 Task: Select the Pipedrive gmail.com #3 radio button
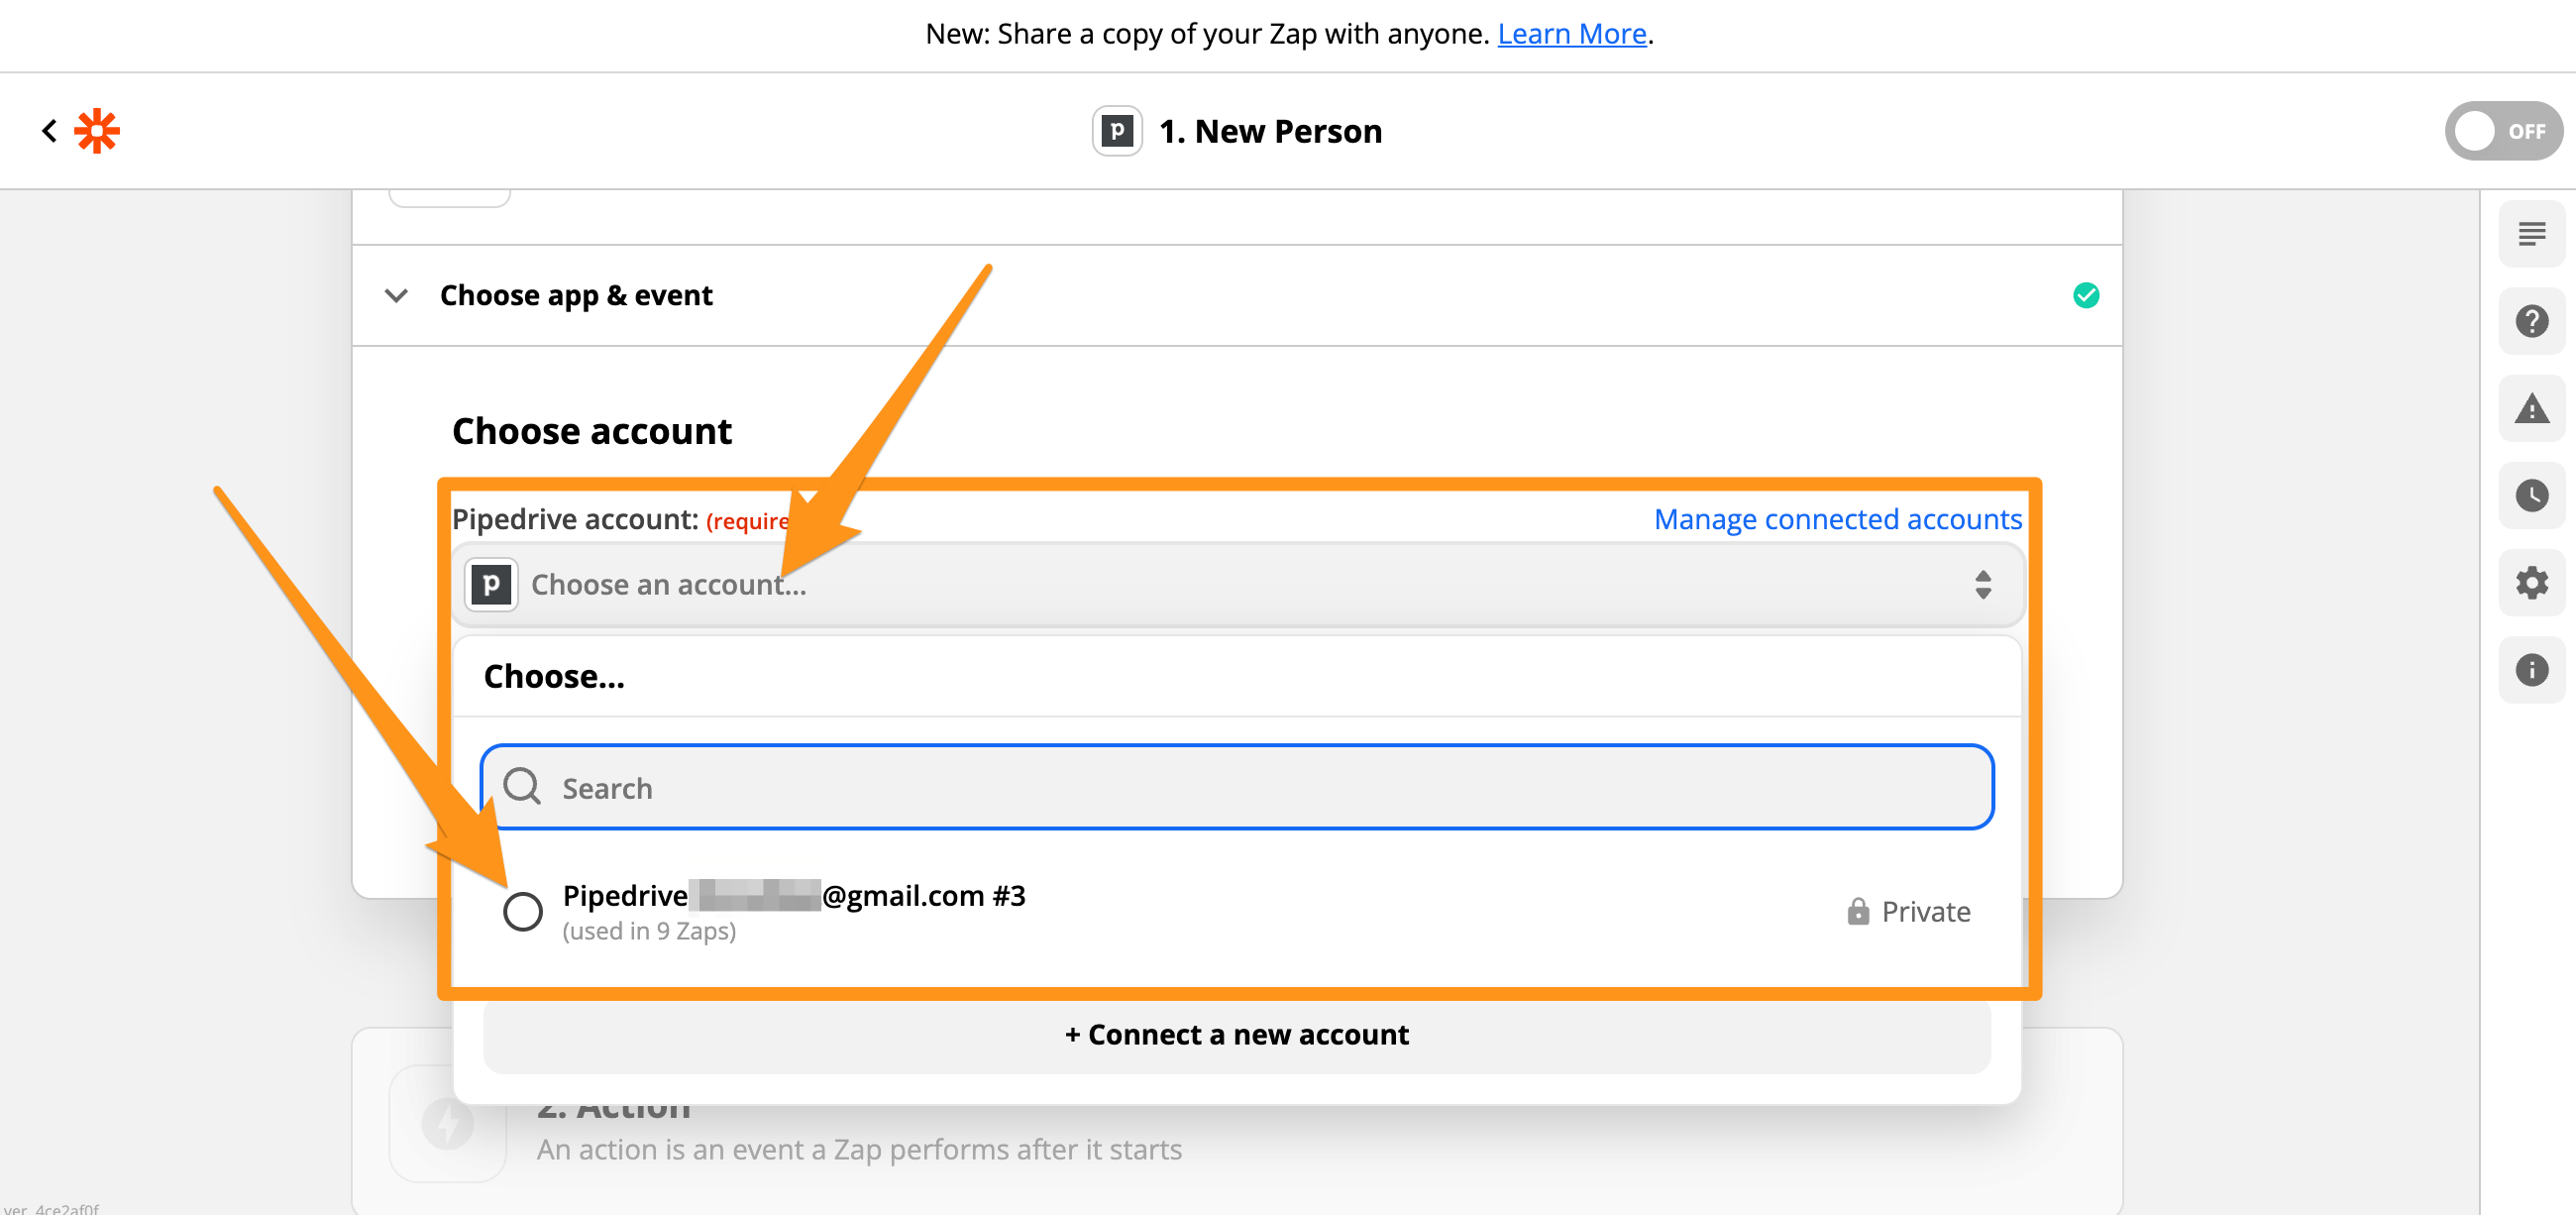[522, 911]
